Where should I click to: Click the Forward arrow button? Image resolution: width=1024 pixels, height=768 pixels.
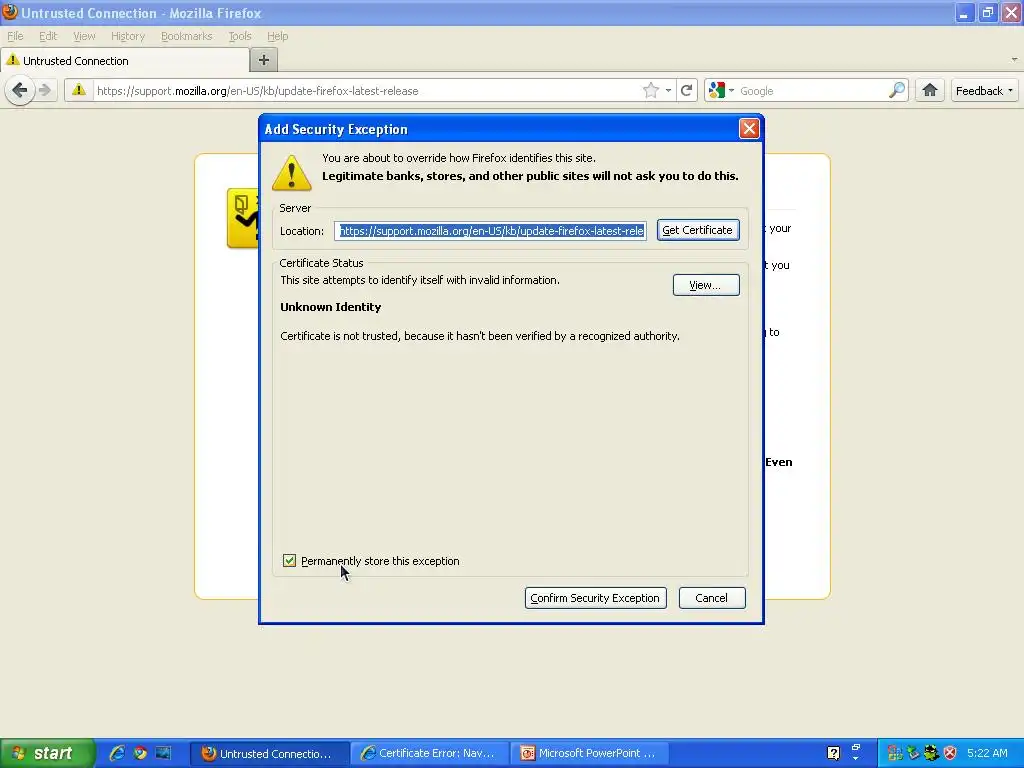tap(44, 90)
